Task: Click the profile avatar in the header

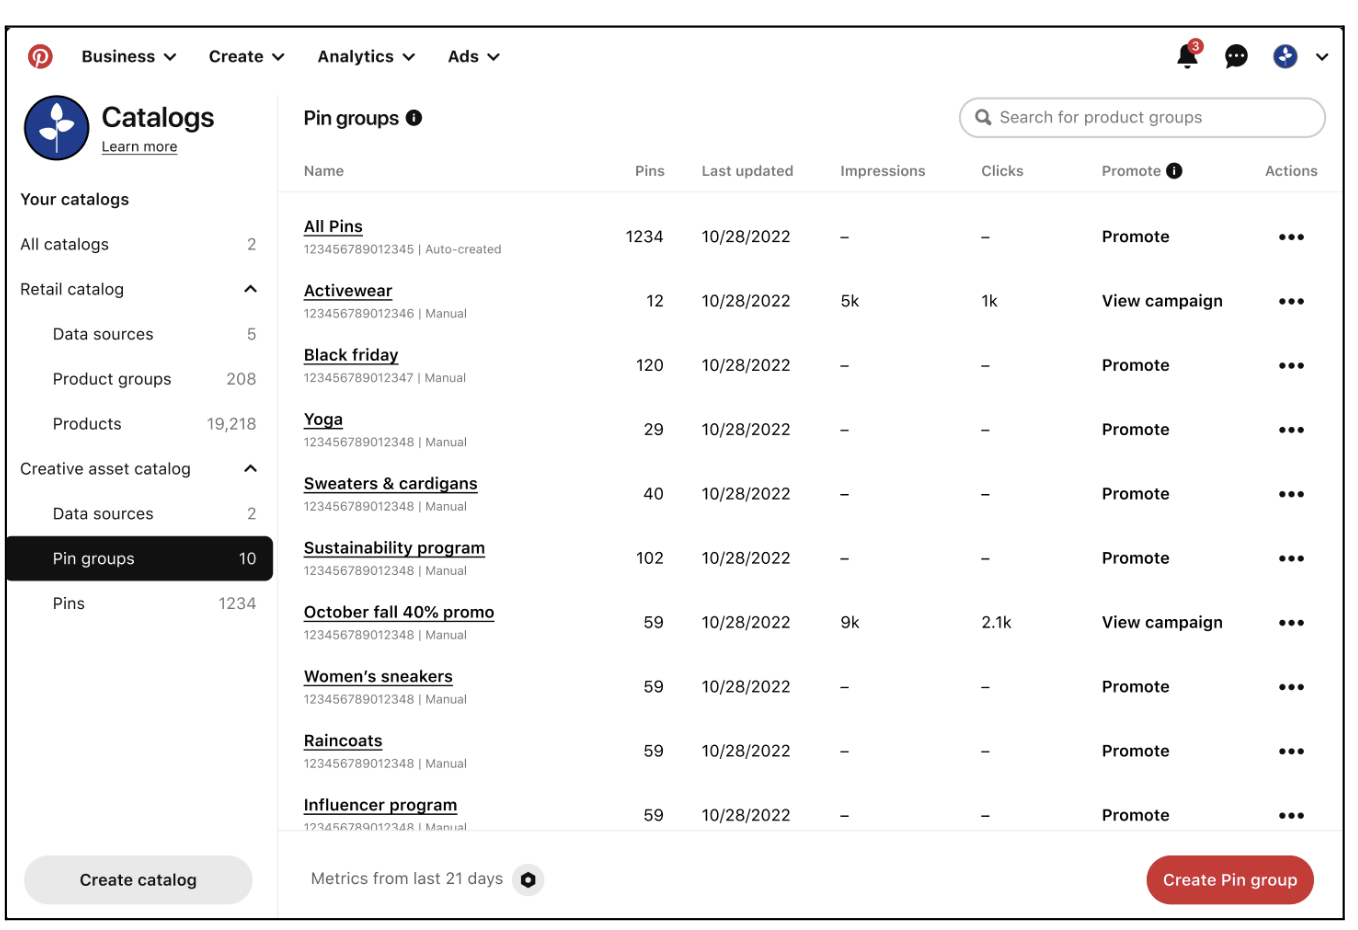Action: [x=1285, y=56]
